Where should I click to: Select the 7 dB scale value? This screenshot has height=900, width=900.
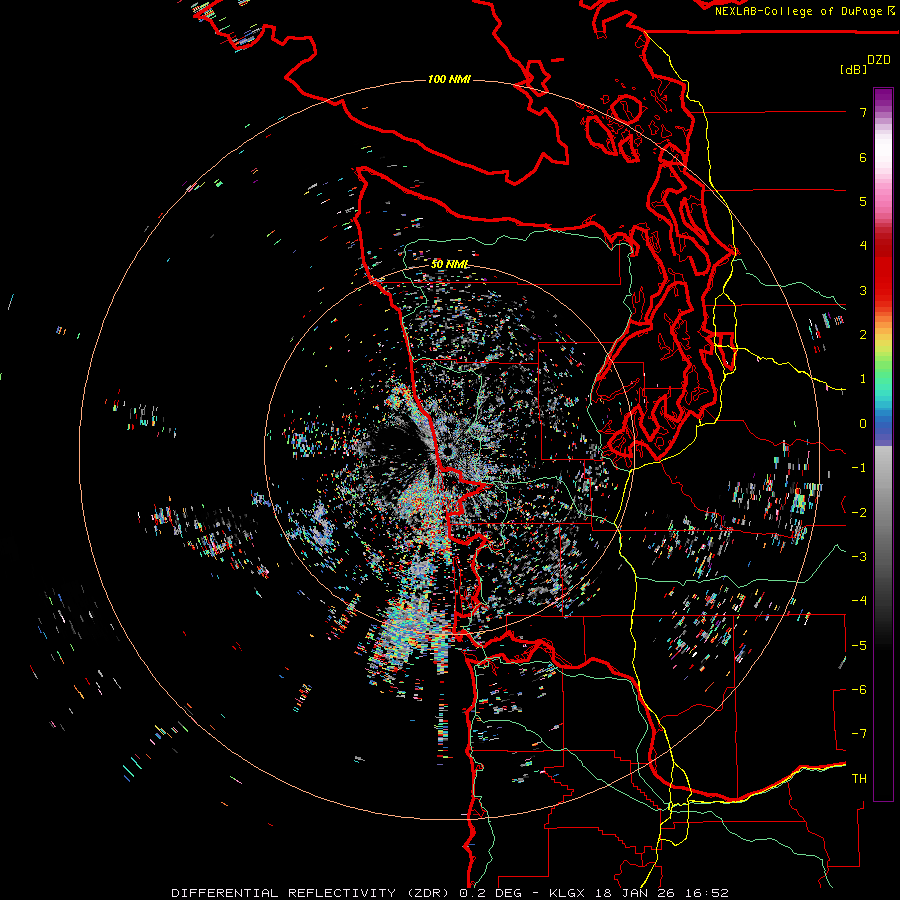point(863,112)
